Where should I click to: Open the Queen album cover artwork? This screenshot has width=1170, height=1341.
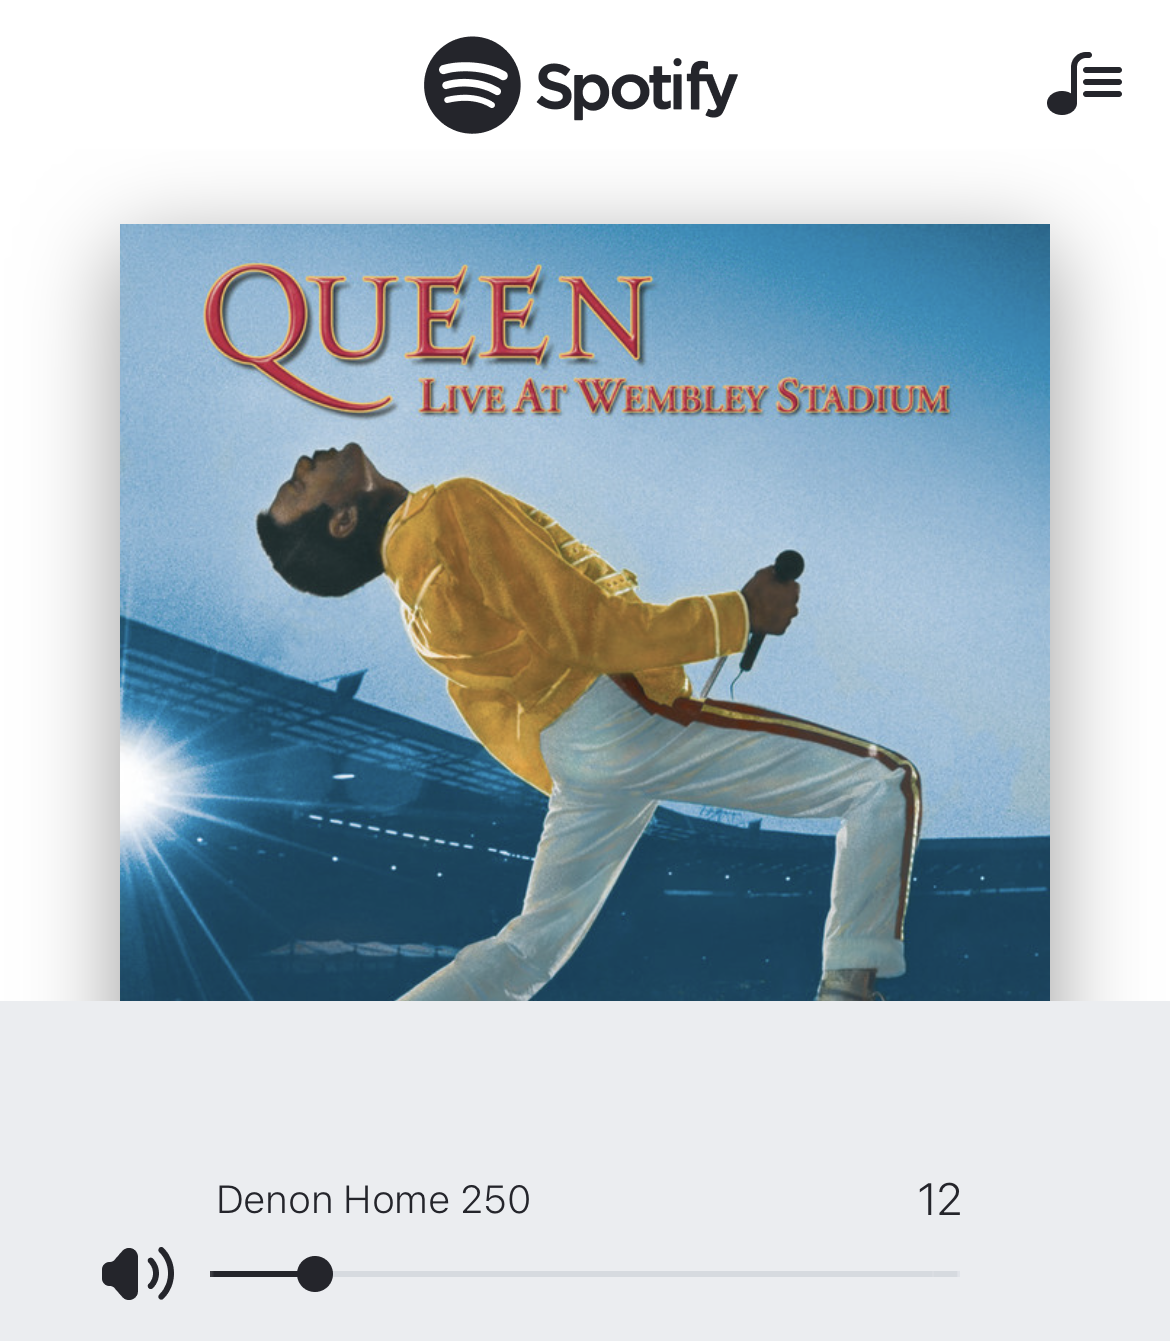[x=585, y=612]
